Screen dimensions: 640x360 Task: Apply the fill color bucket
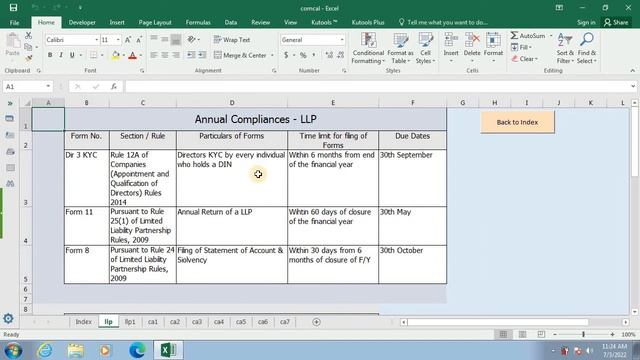tap(116, 55)
